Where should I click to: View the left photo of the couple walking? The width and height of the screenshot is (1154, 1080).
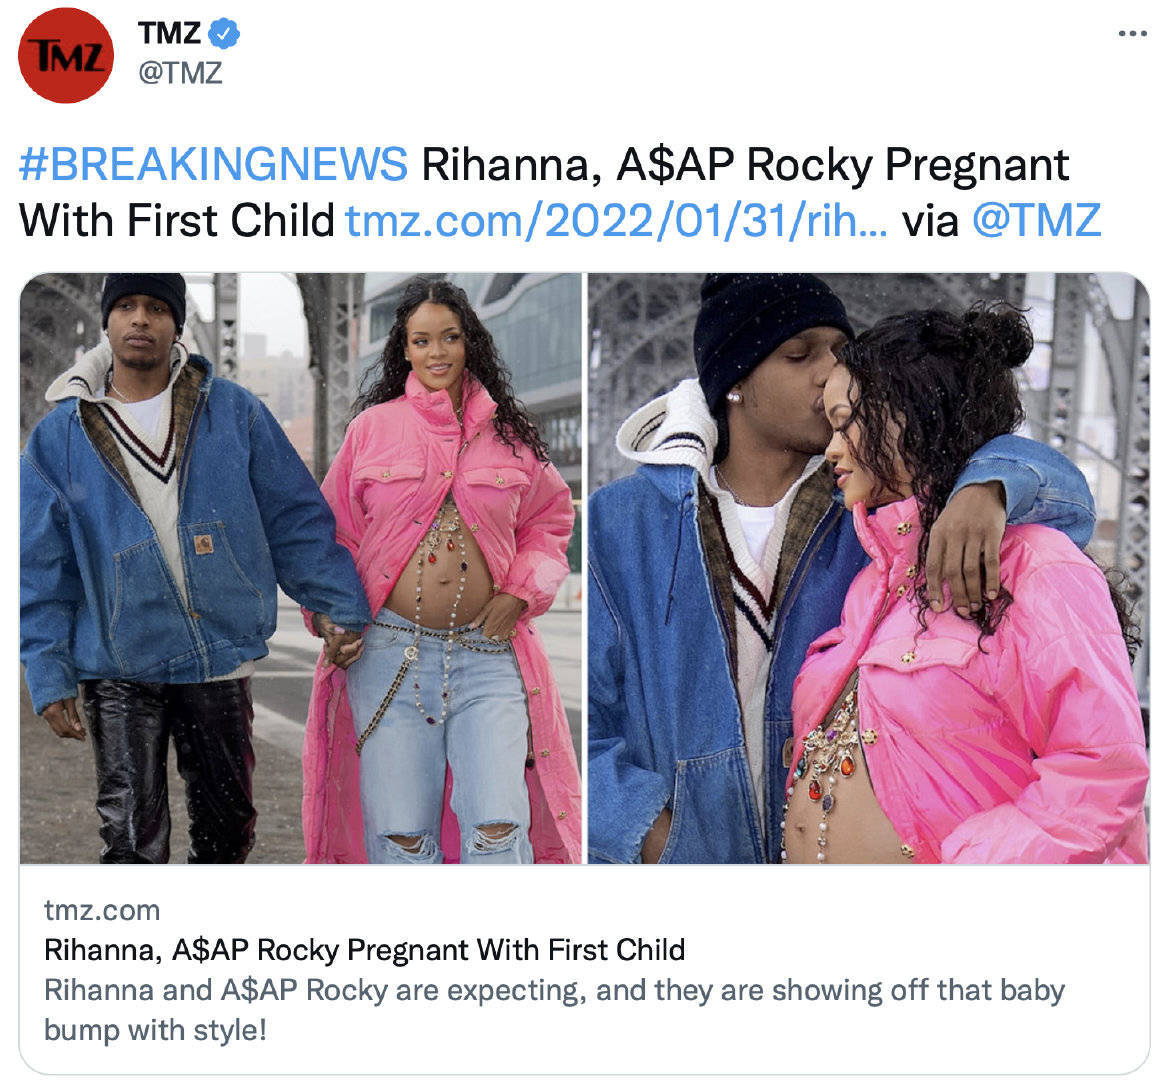(300, 568)
